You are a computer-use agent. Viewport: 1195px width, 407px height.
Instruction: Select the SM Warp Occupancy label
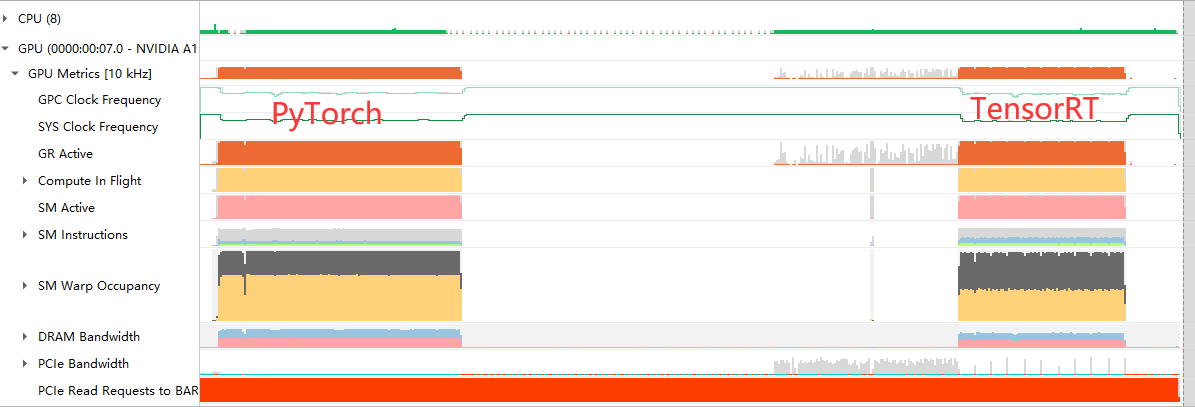pos(99,287)
